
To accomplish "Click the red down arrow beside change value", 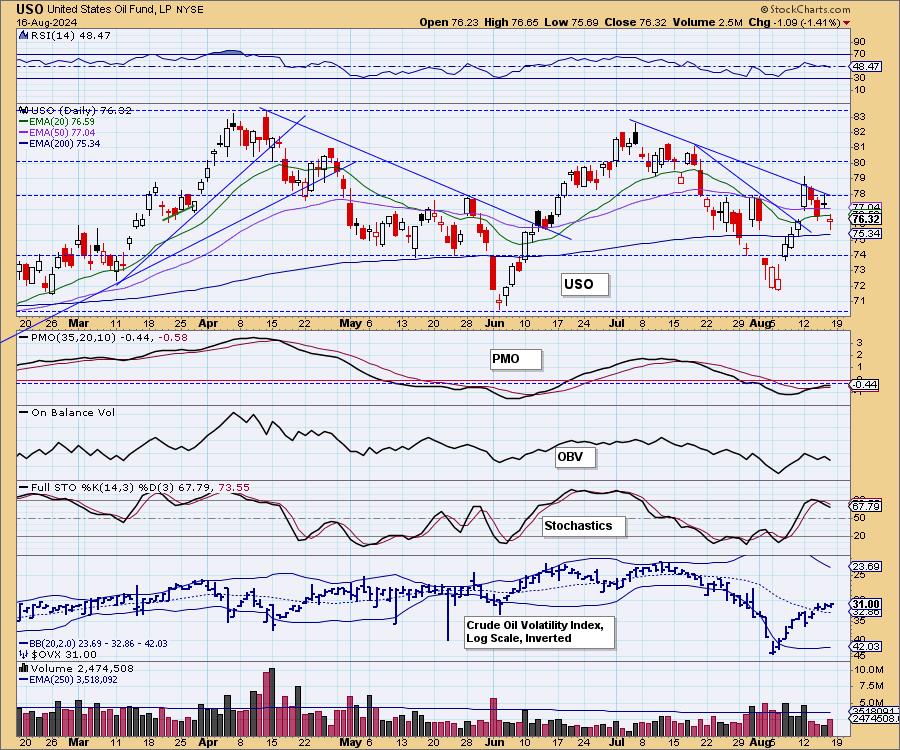I will 846,23.
